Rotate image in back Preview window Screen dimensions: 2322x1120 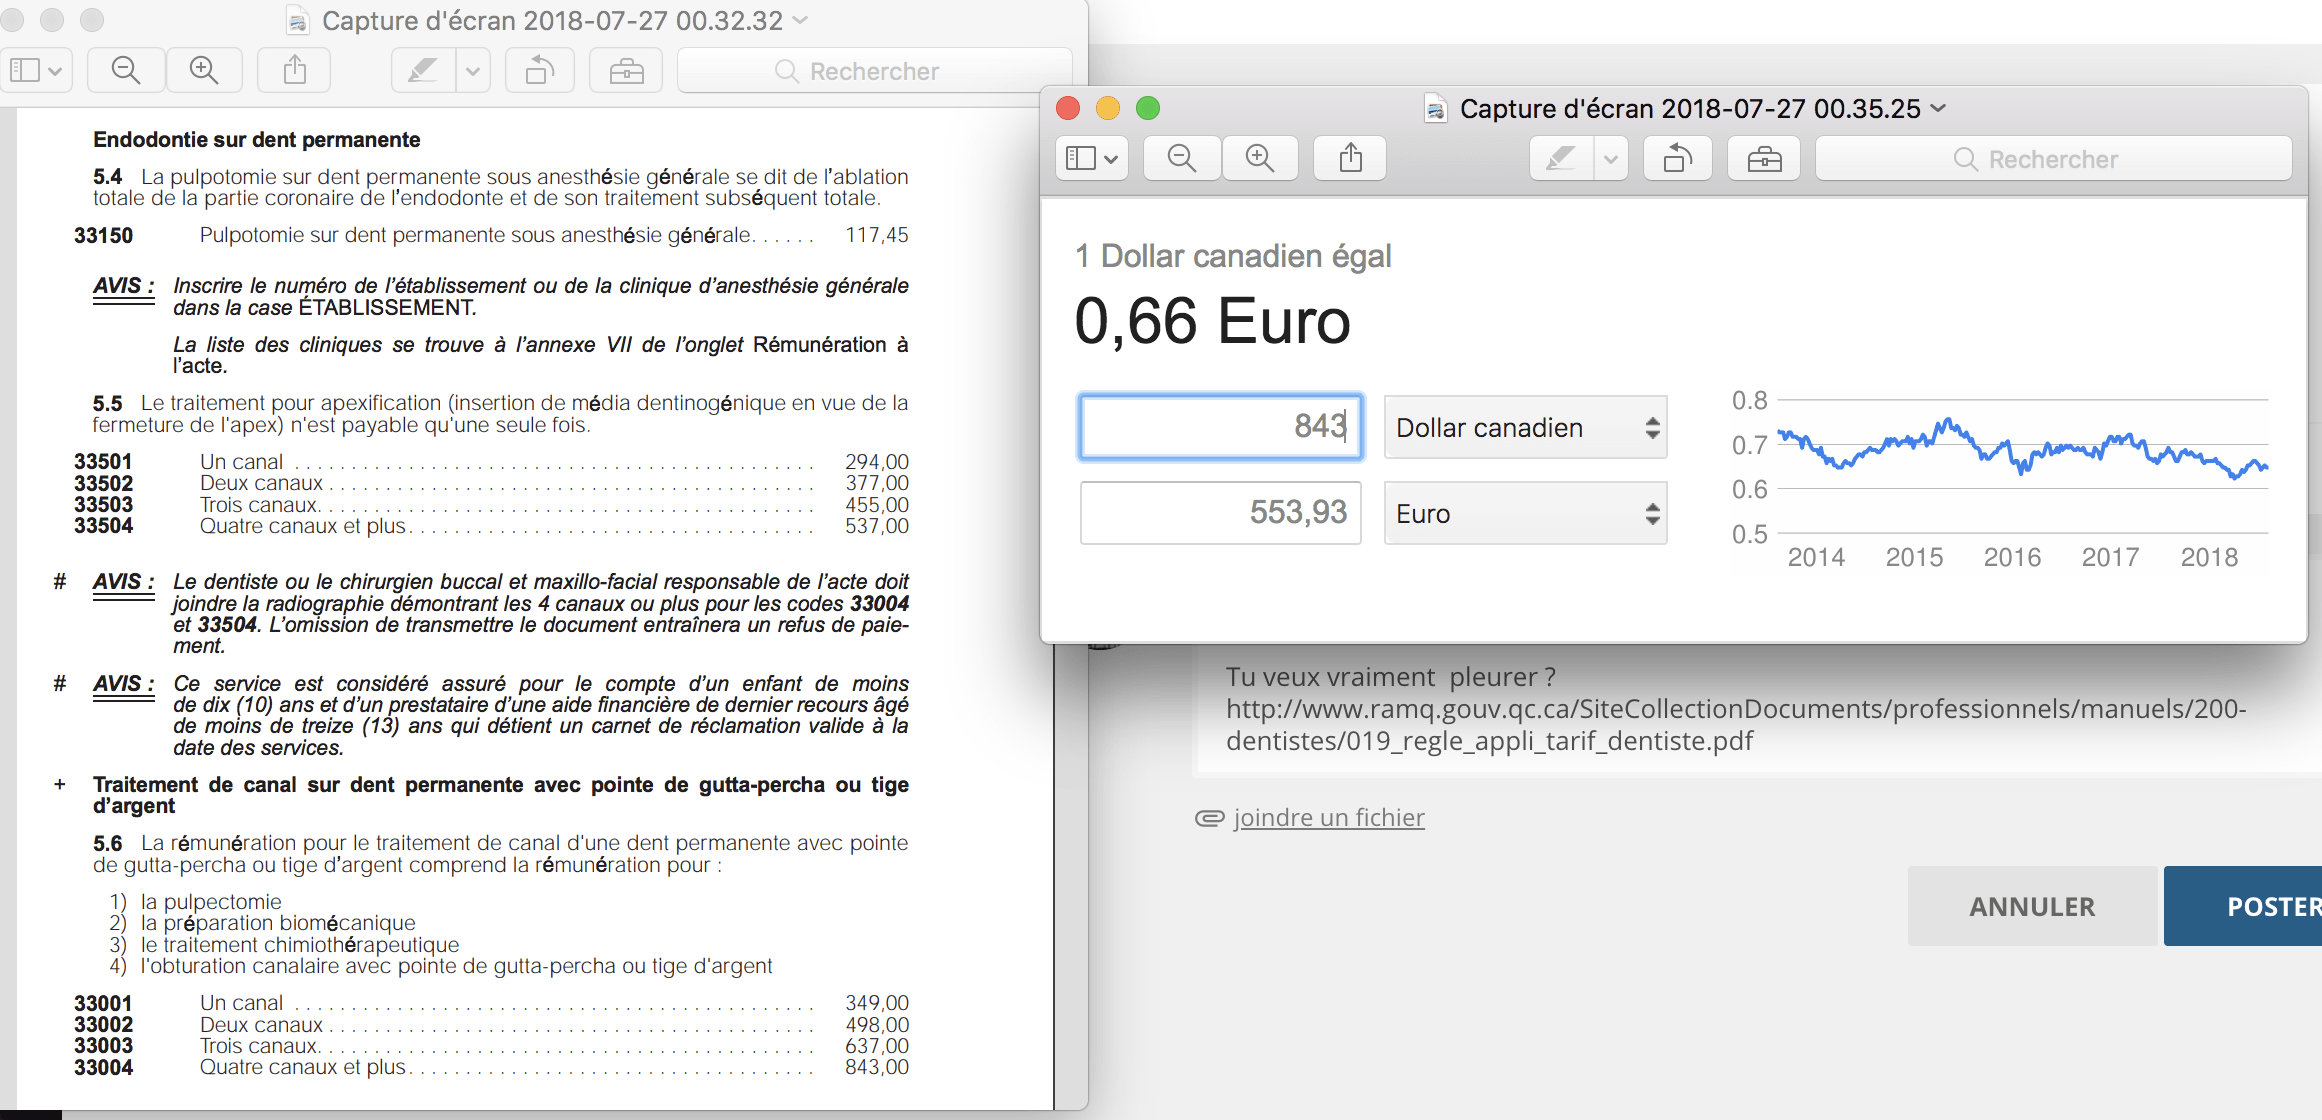pos(540,70)
